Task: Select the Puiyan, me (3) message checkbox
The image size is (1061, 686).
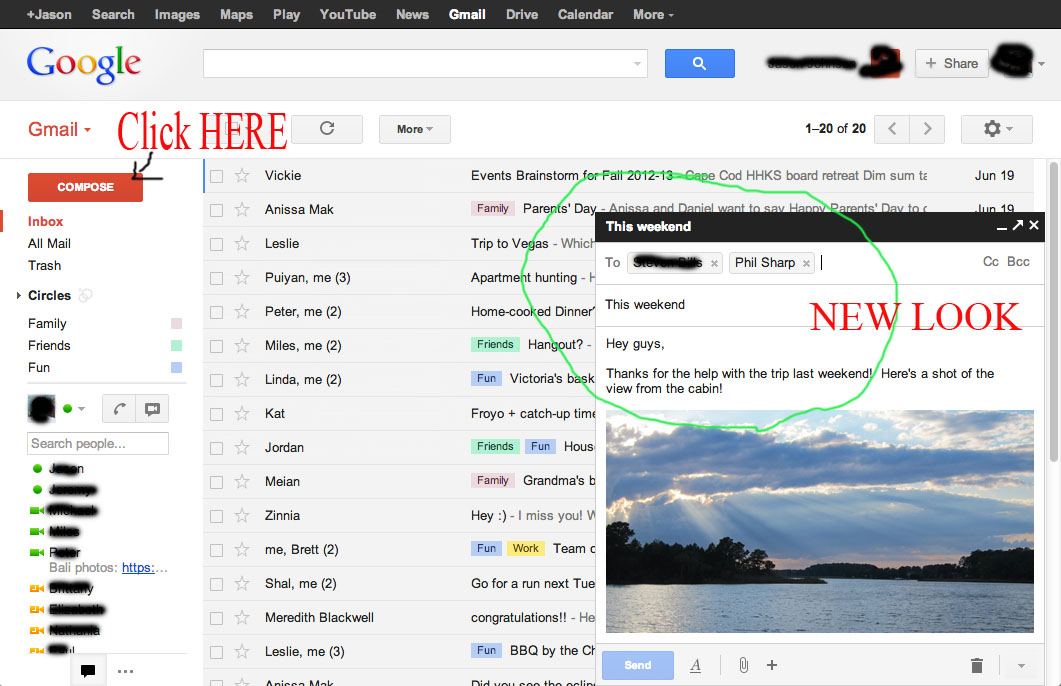Action: [217, 278]
